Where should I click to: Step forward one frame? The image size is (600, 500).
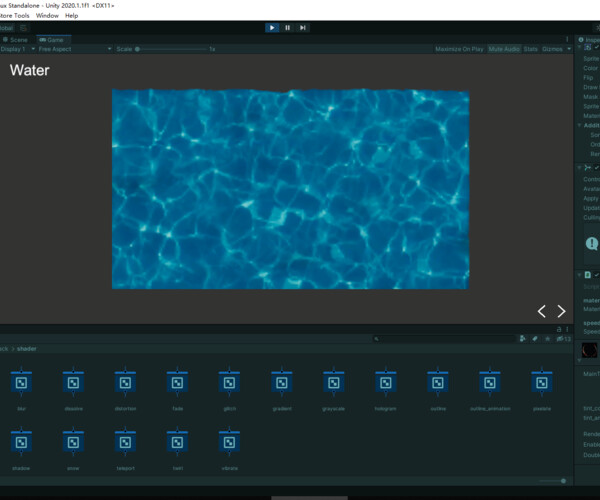[x=303, y=28]
